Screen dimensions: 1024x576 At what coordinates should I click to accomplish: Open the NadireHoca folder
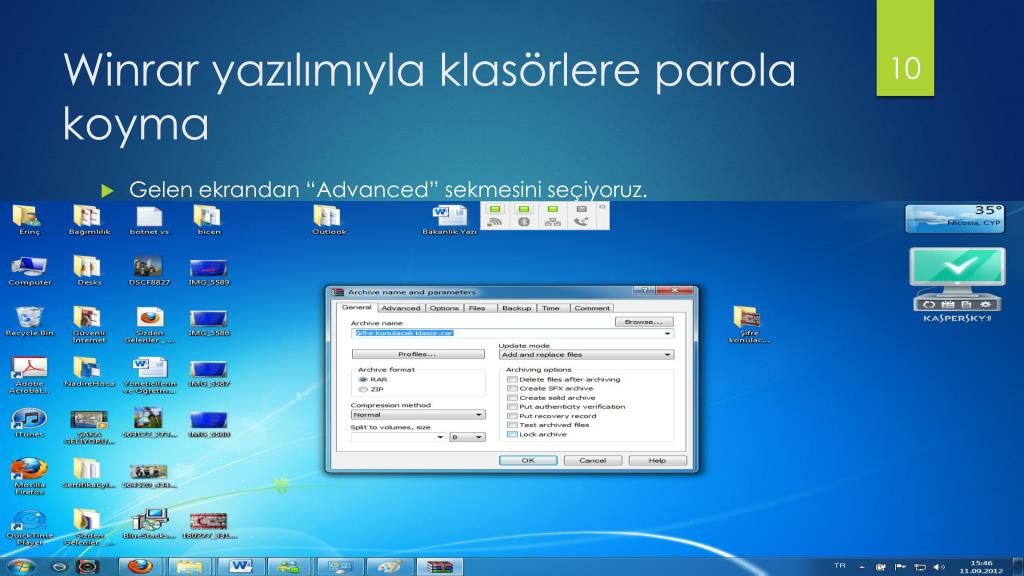(x=89, y=372)
